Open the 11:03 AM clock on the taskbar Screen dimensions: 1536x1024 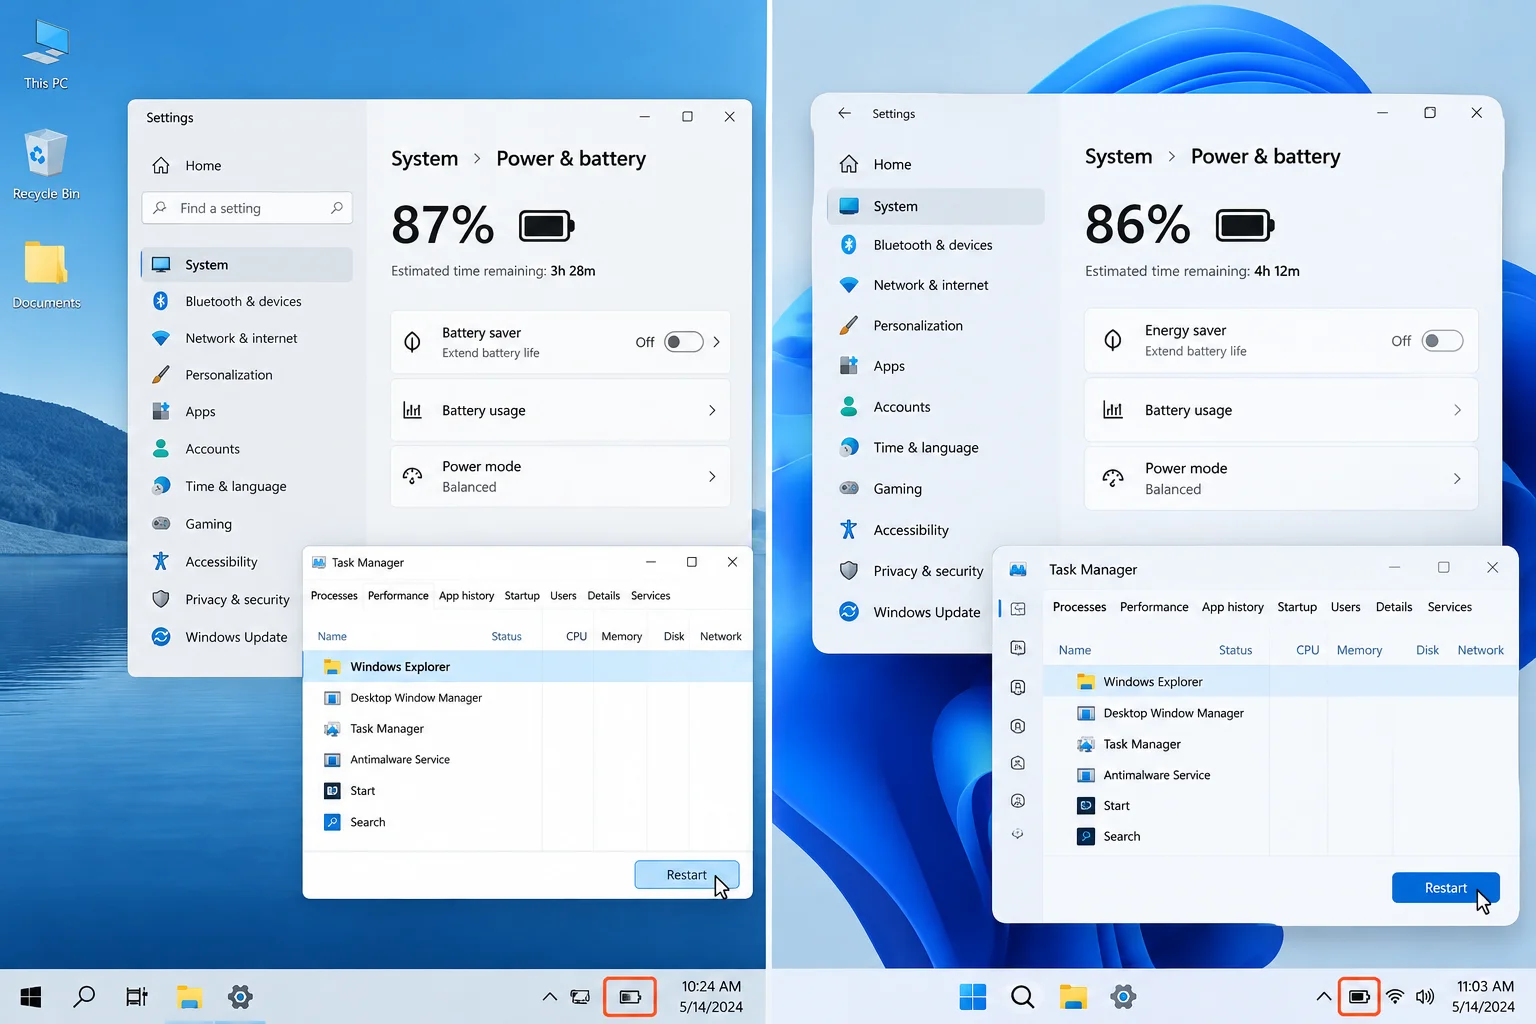pos(1484,997)
